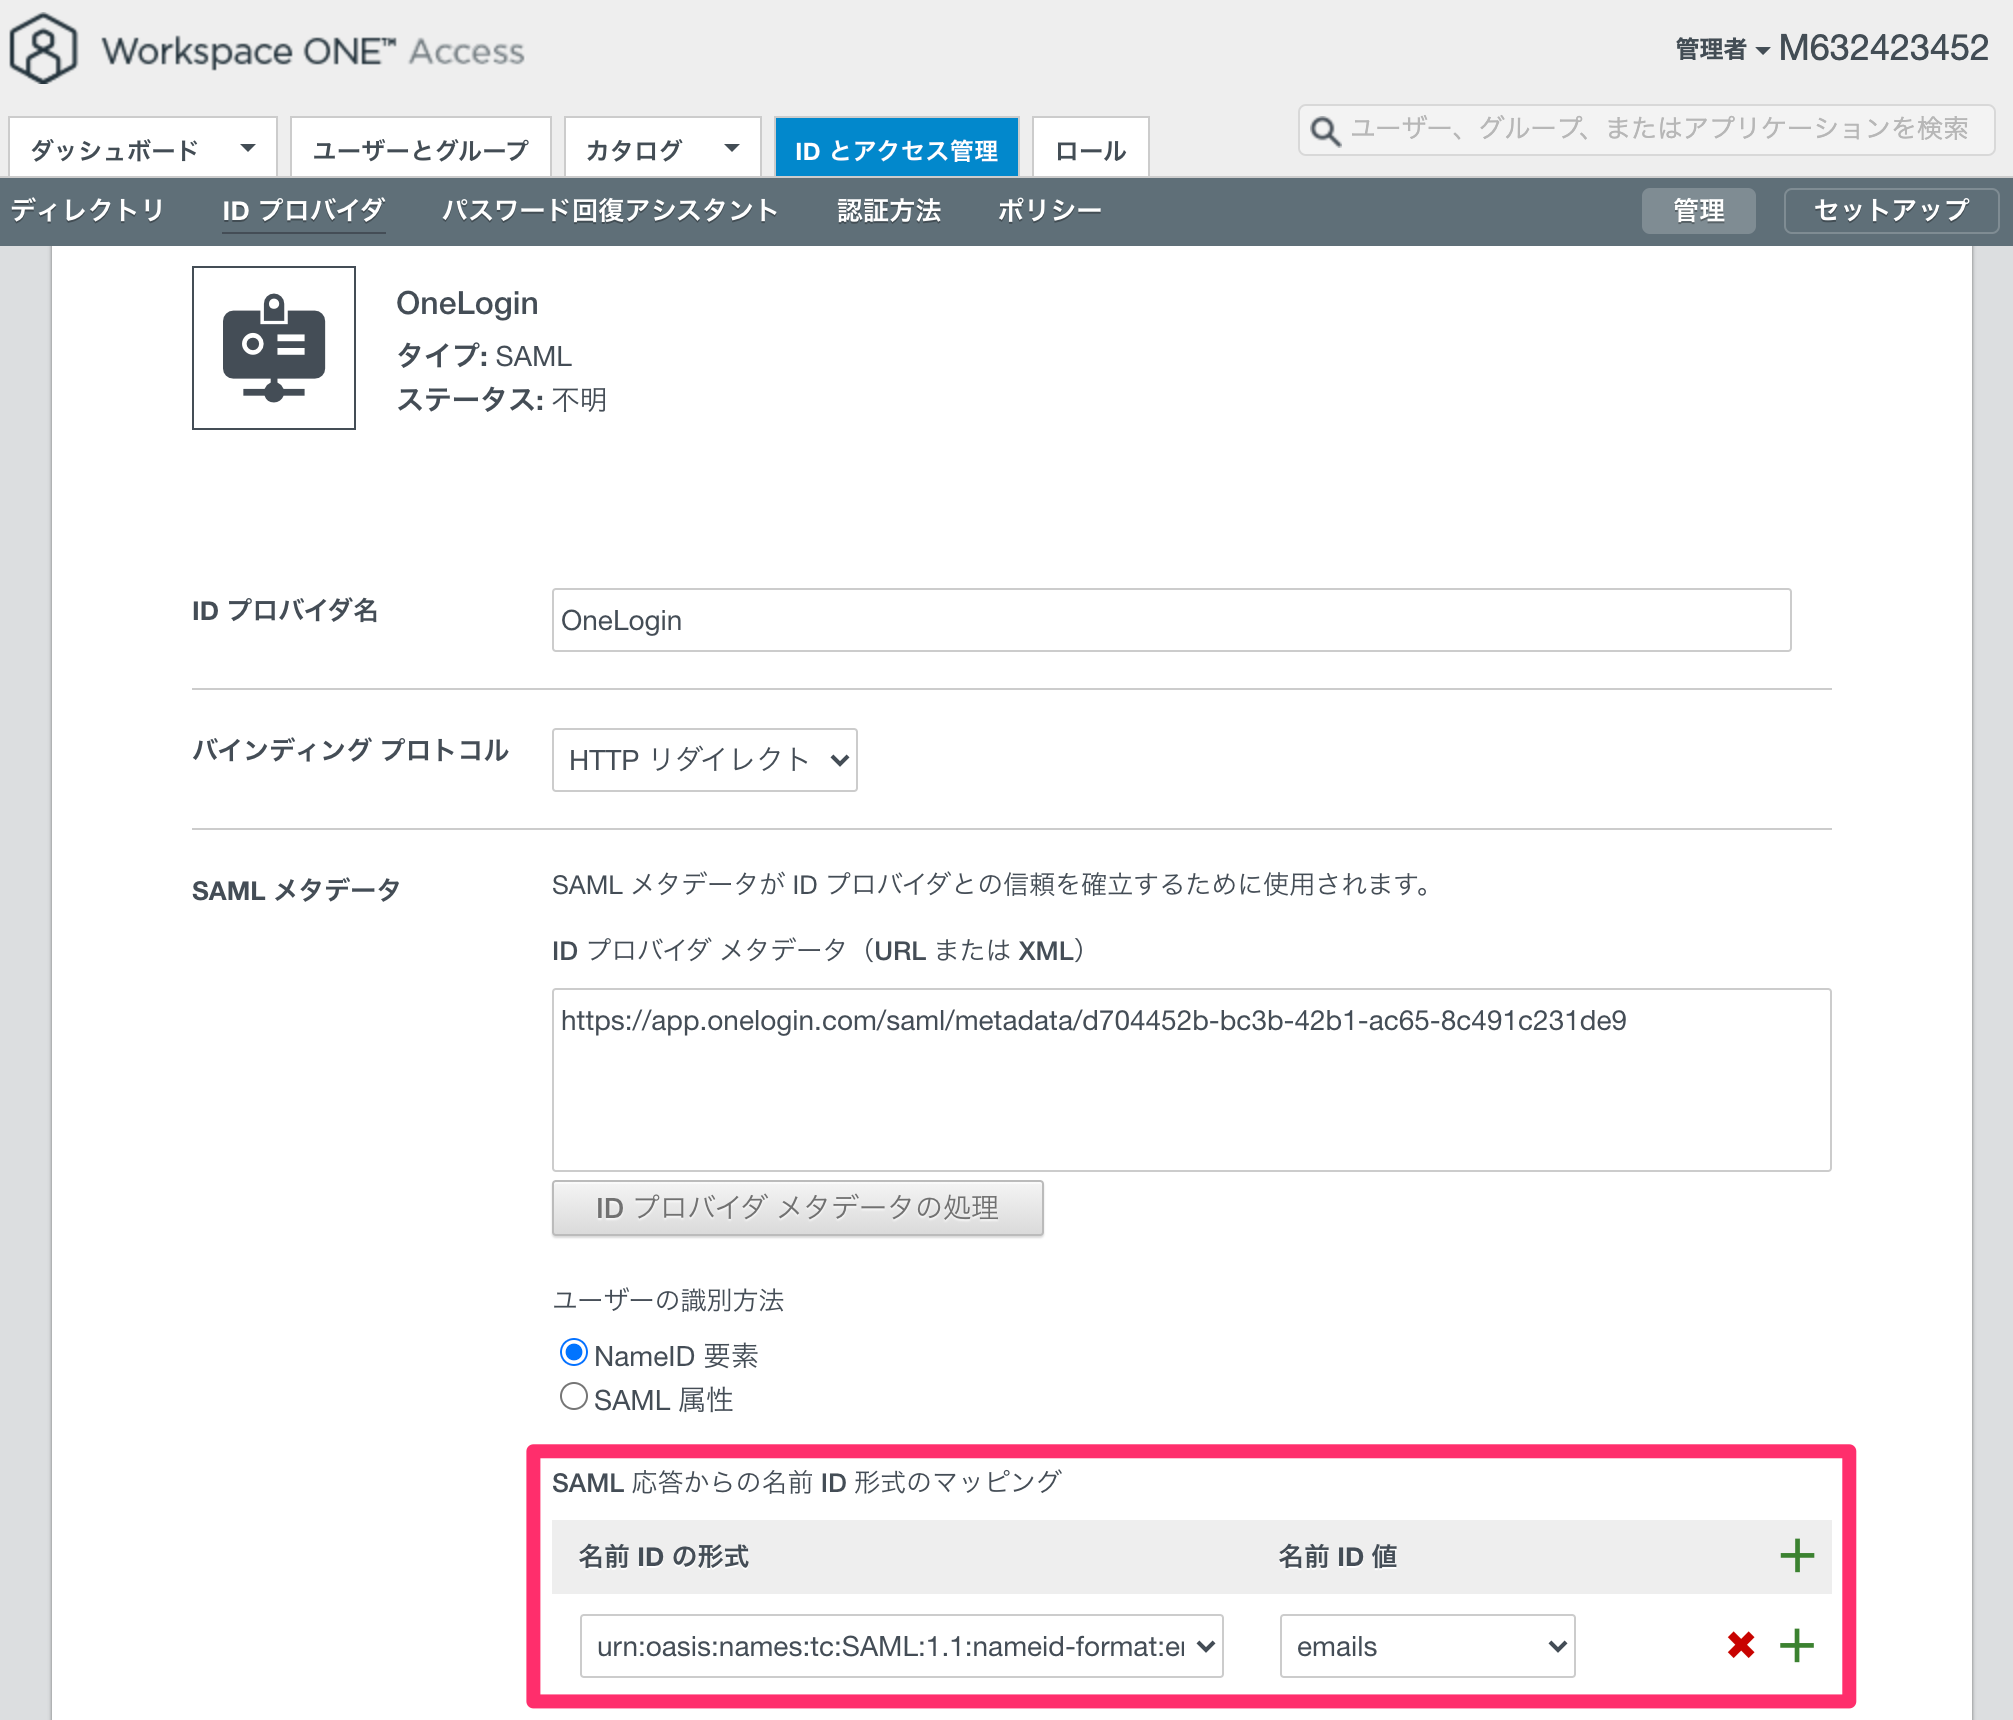Click the セットアップ button
2013x1720 pixels.
(1891, 211)
